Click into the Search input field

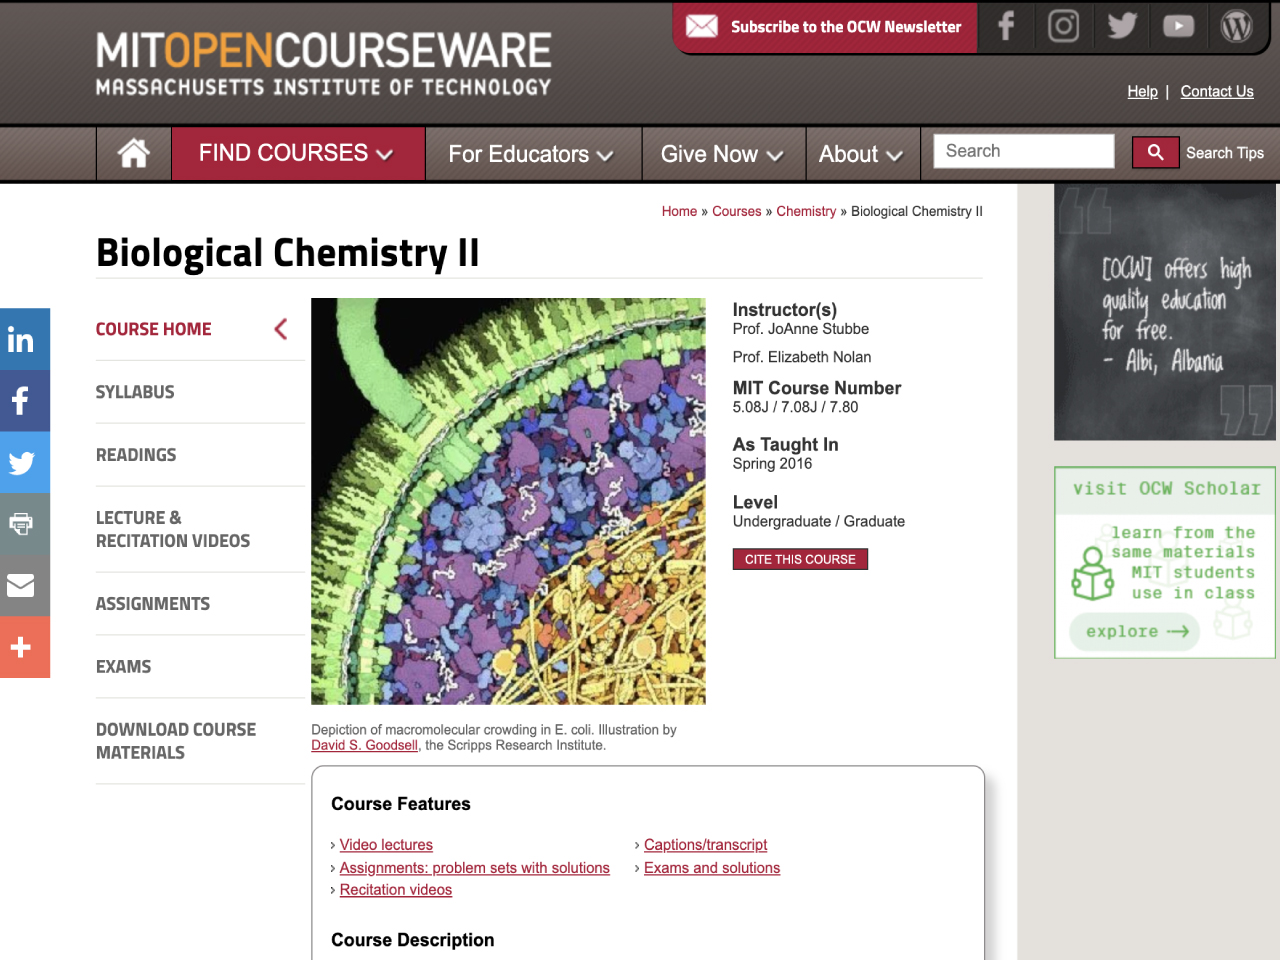click(1024, 151)
